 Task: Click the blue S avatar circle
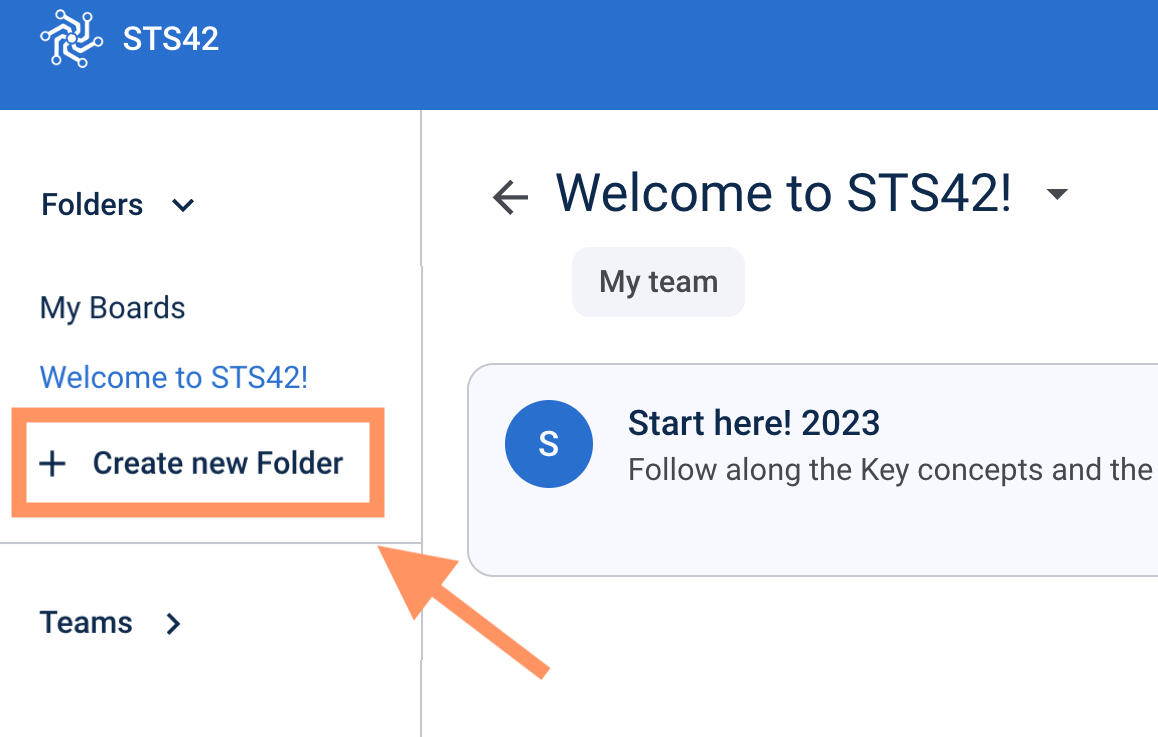coord(548,445)
